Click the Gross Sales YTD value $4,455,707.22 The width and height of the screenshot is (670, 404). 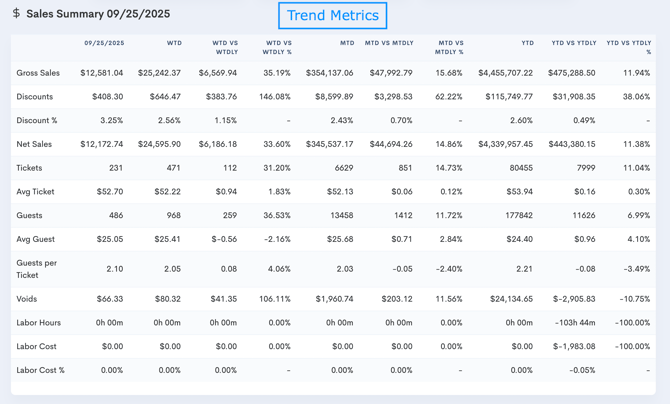click(x=505, y=73)
